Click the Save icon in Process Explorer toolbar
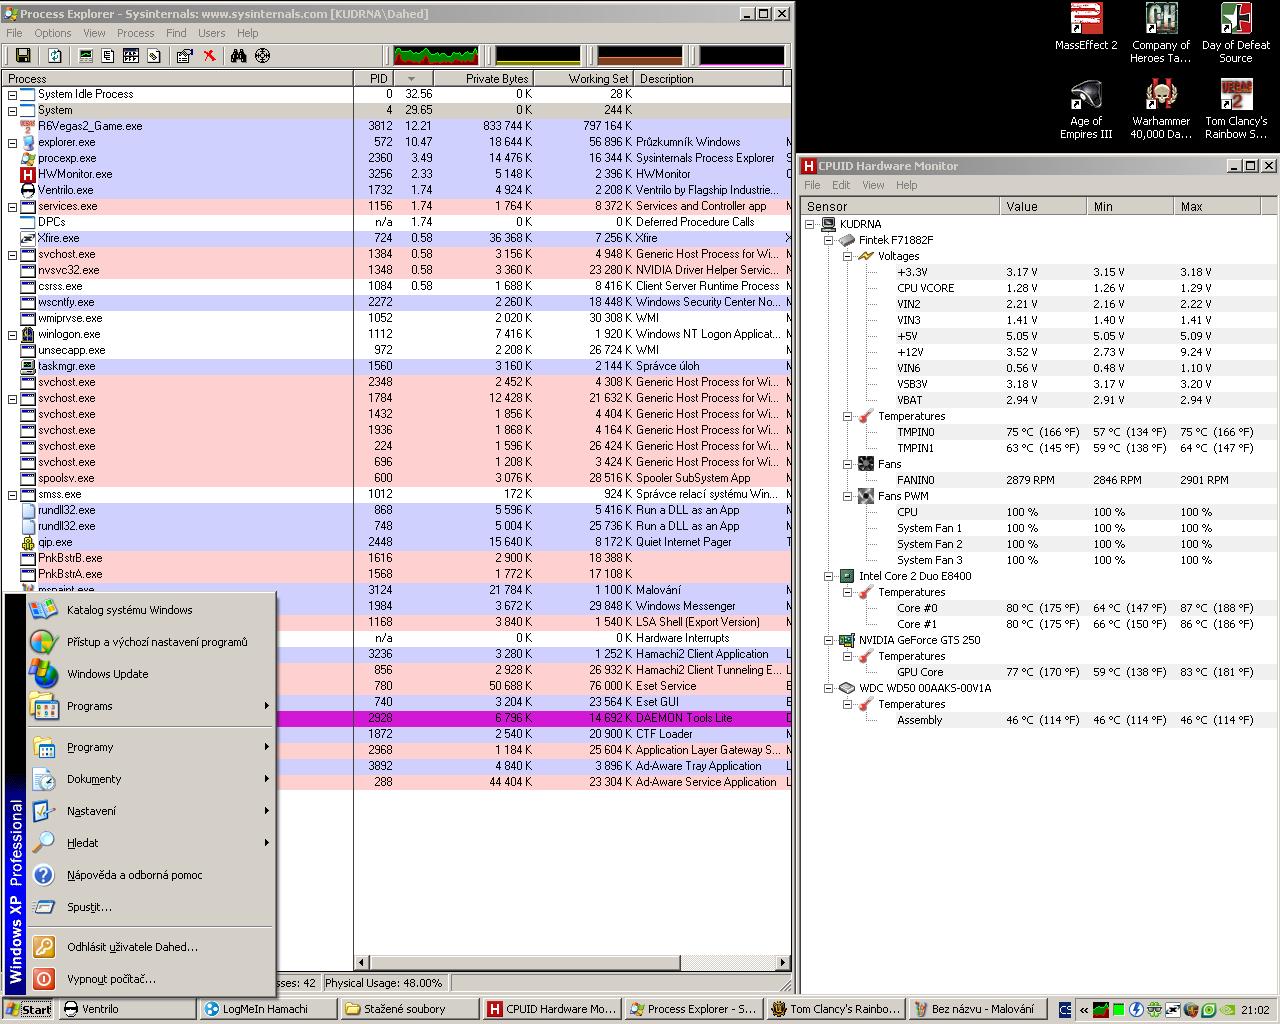The width and height of the screenshot is (1280, 1024). [23, 56]
